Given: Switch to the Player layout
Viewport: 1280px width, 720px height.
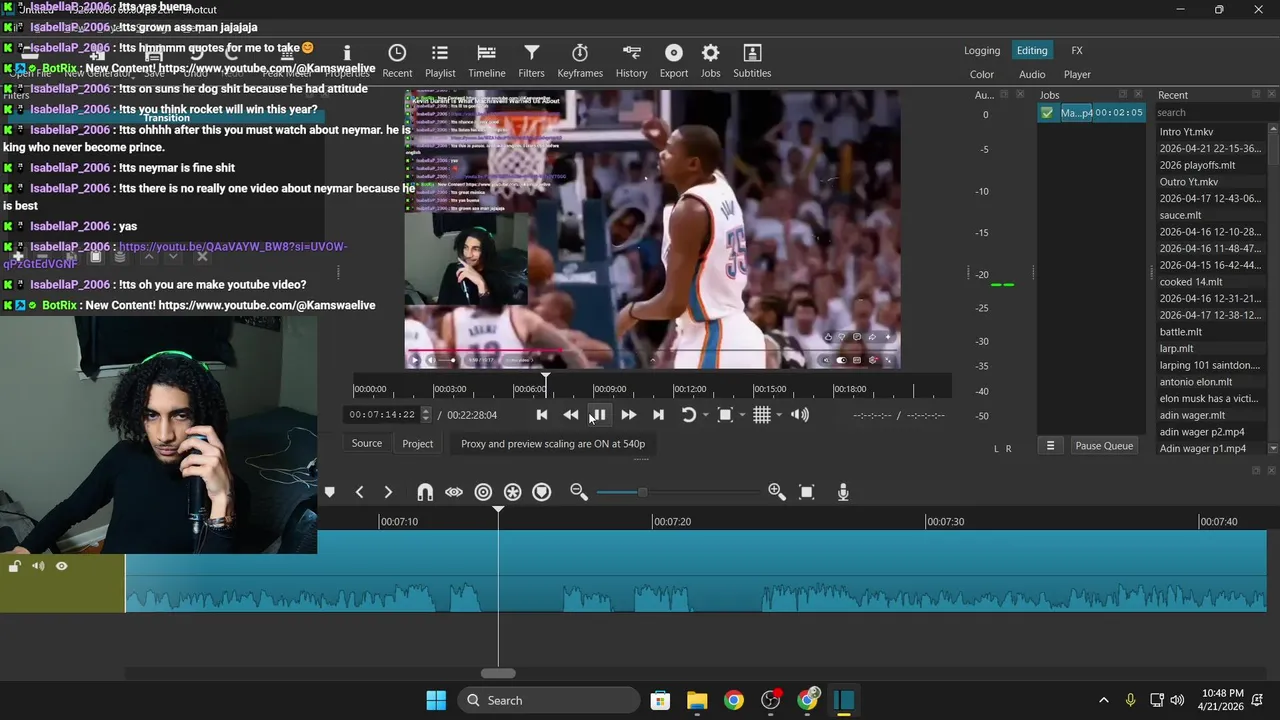Looking at the screenshot, I should (x=1077, y=74).
